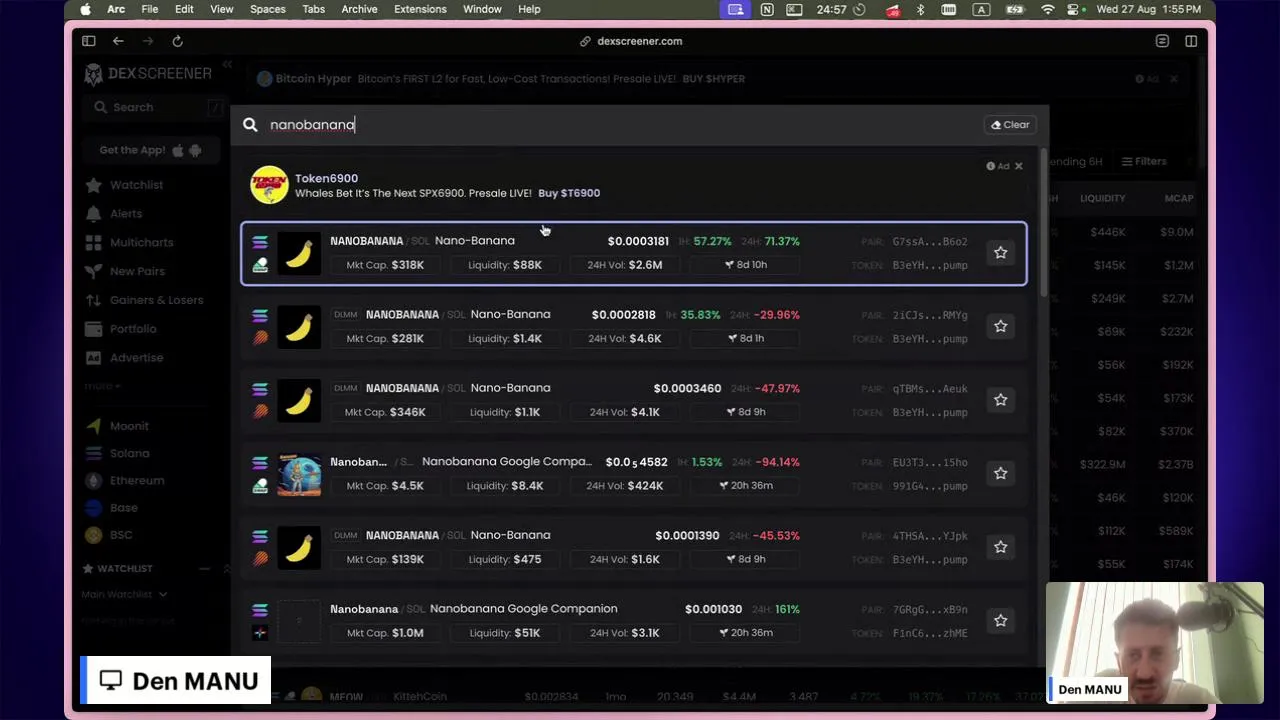Open the Spaces menu
This screenshot has width=1280, height=720.
click(x=267, y=9)
